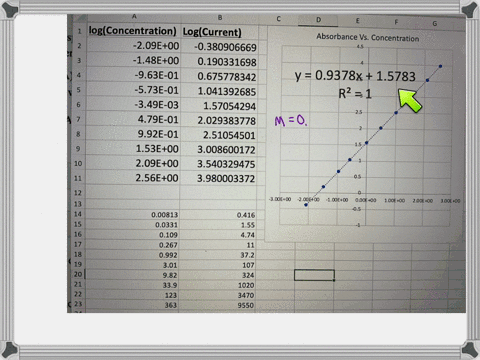Viewport: 480px width, 360px height.
Task: Select cell containing 9.92E-01
Action: (x=134, y=134)
